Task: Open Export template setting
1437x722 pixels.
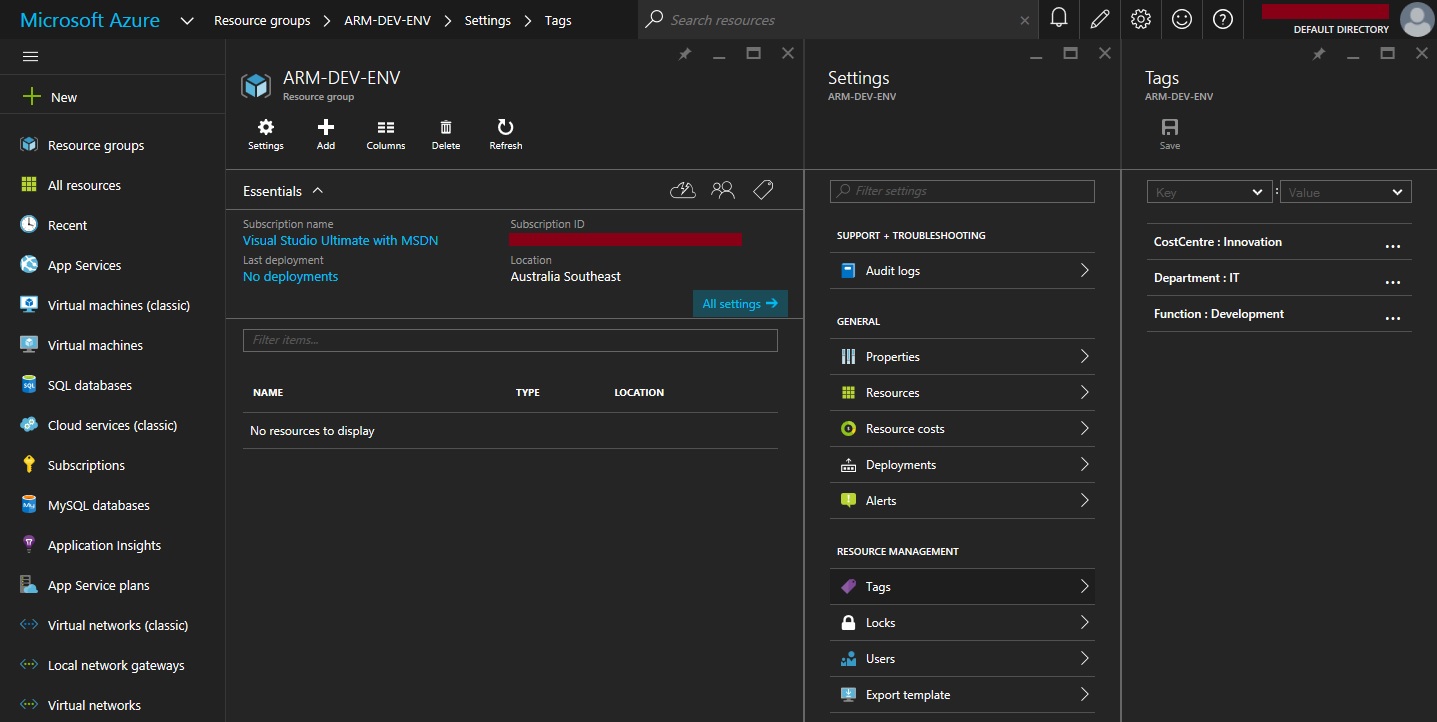Action: [962, 694]
